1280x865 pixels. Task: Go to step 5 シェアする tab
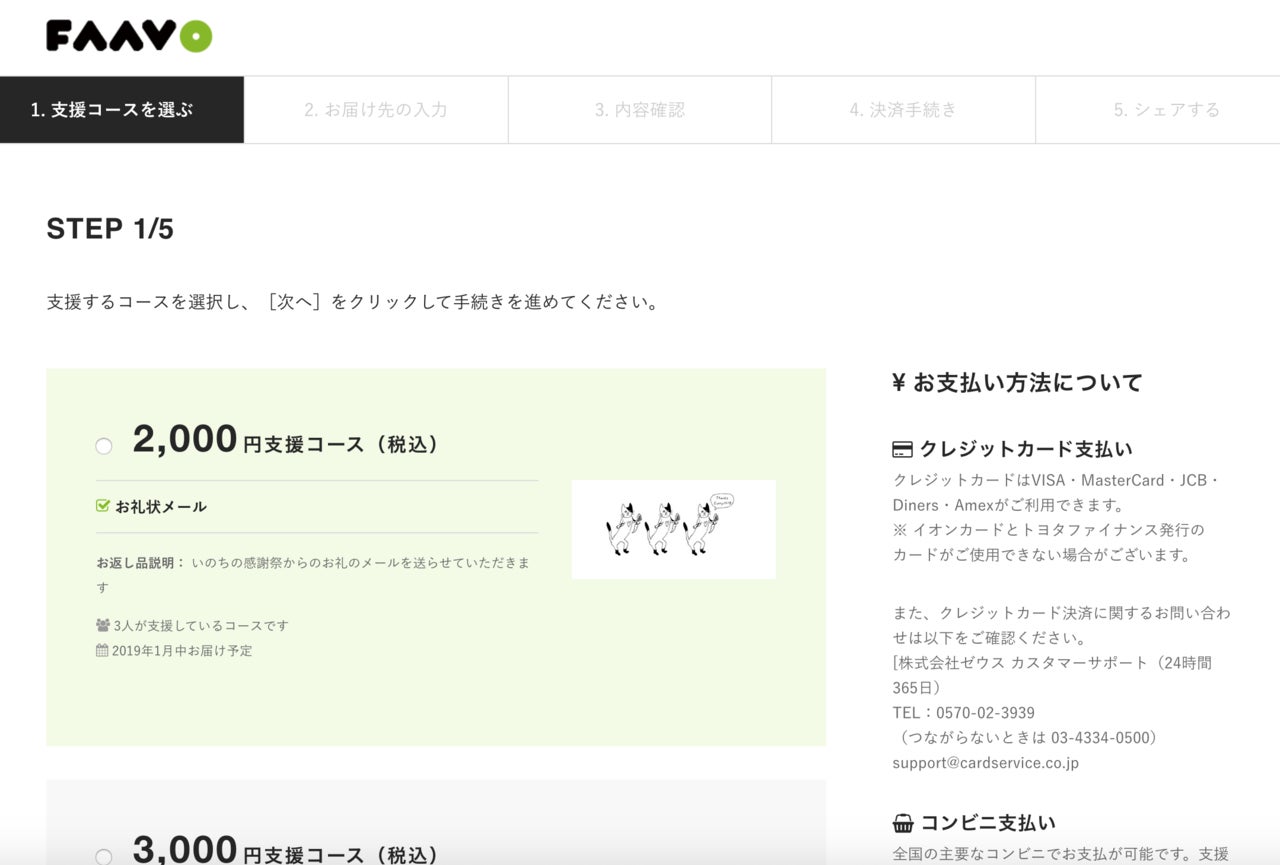tap(1166, 110)
